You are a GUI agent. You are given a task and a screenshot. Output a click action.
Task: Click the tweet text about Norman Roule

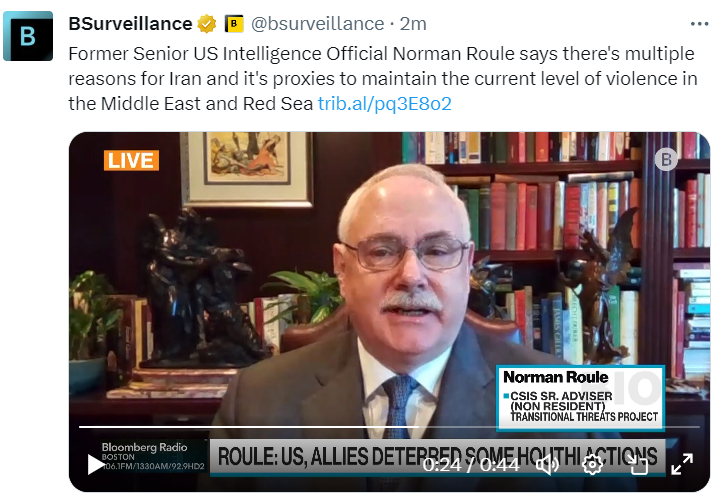(x=383, y=79)
